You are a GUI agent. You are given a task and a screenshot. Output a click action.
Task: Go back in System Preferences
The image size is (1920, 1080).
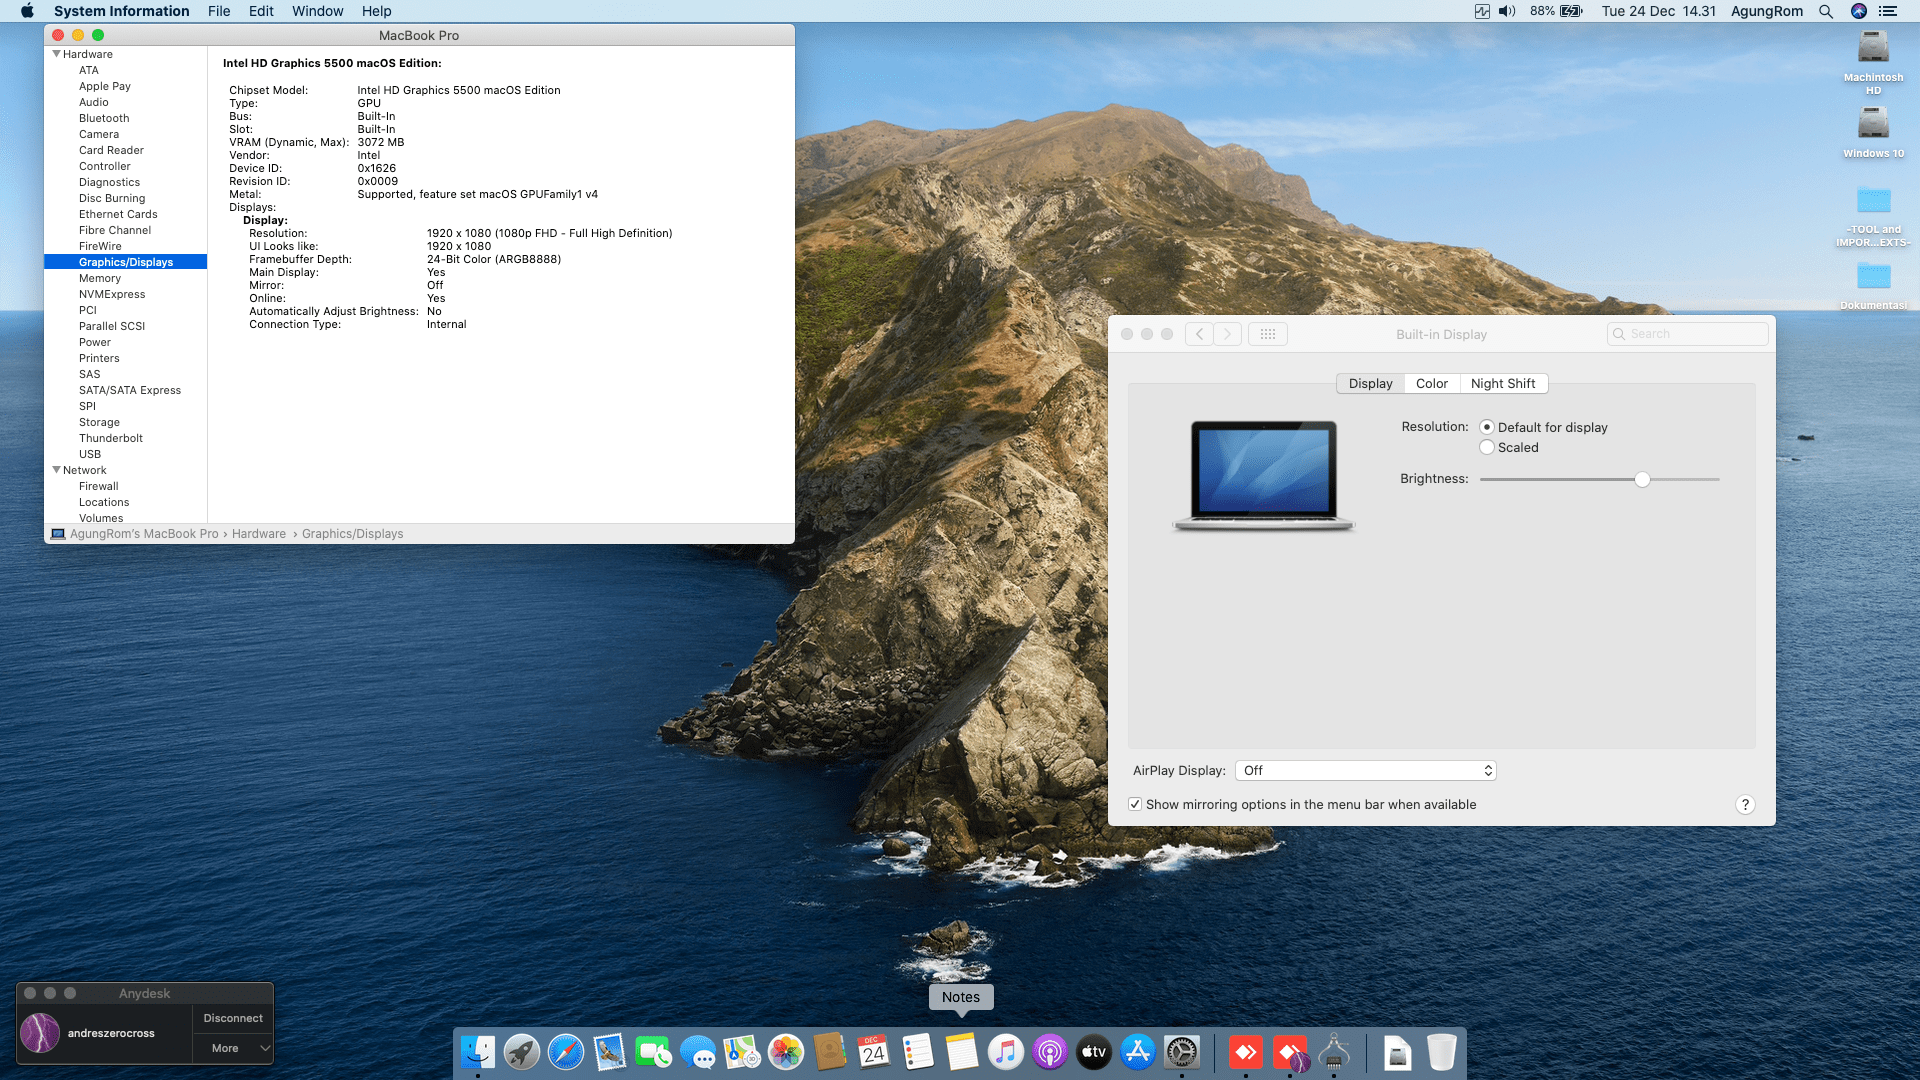click(1199, 334)
